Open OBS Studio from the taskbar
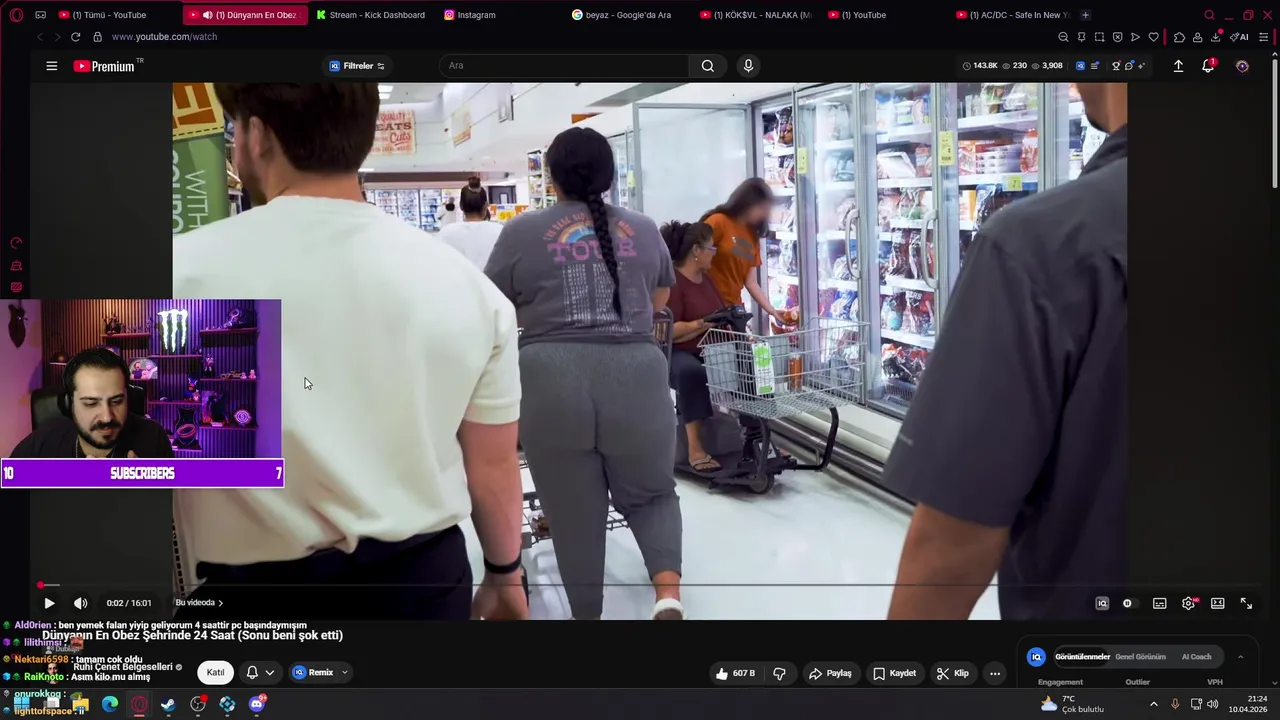The image size is (1280, 720). pos(198,704)
